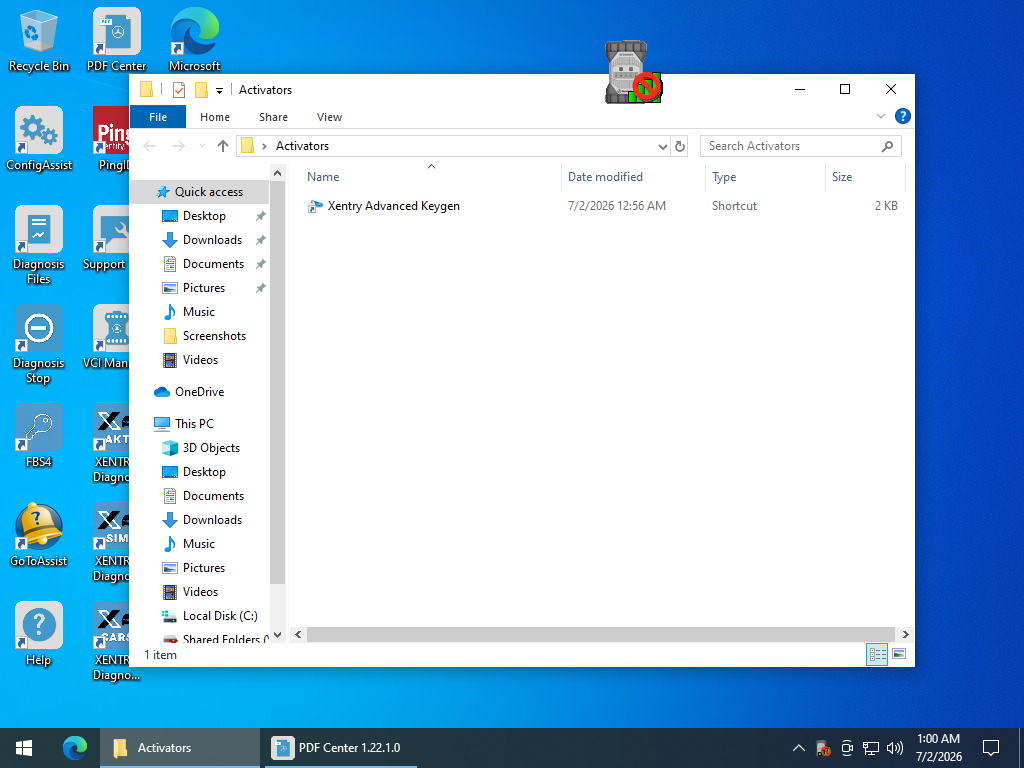Open the Share ribbon tab
The height and width of the screenshot is (768, 1024).
[x=273, y=117]
